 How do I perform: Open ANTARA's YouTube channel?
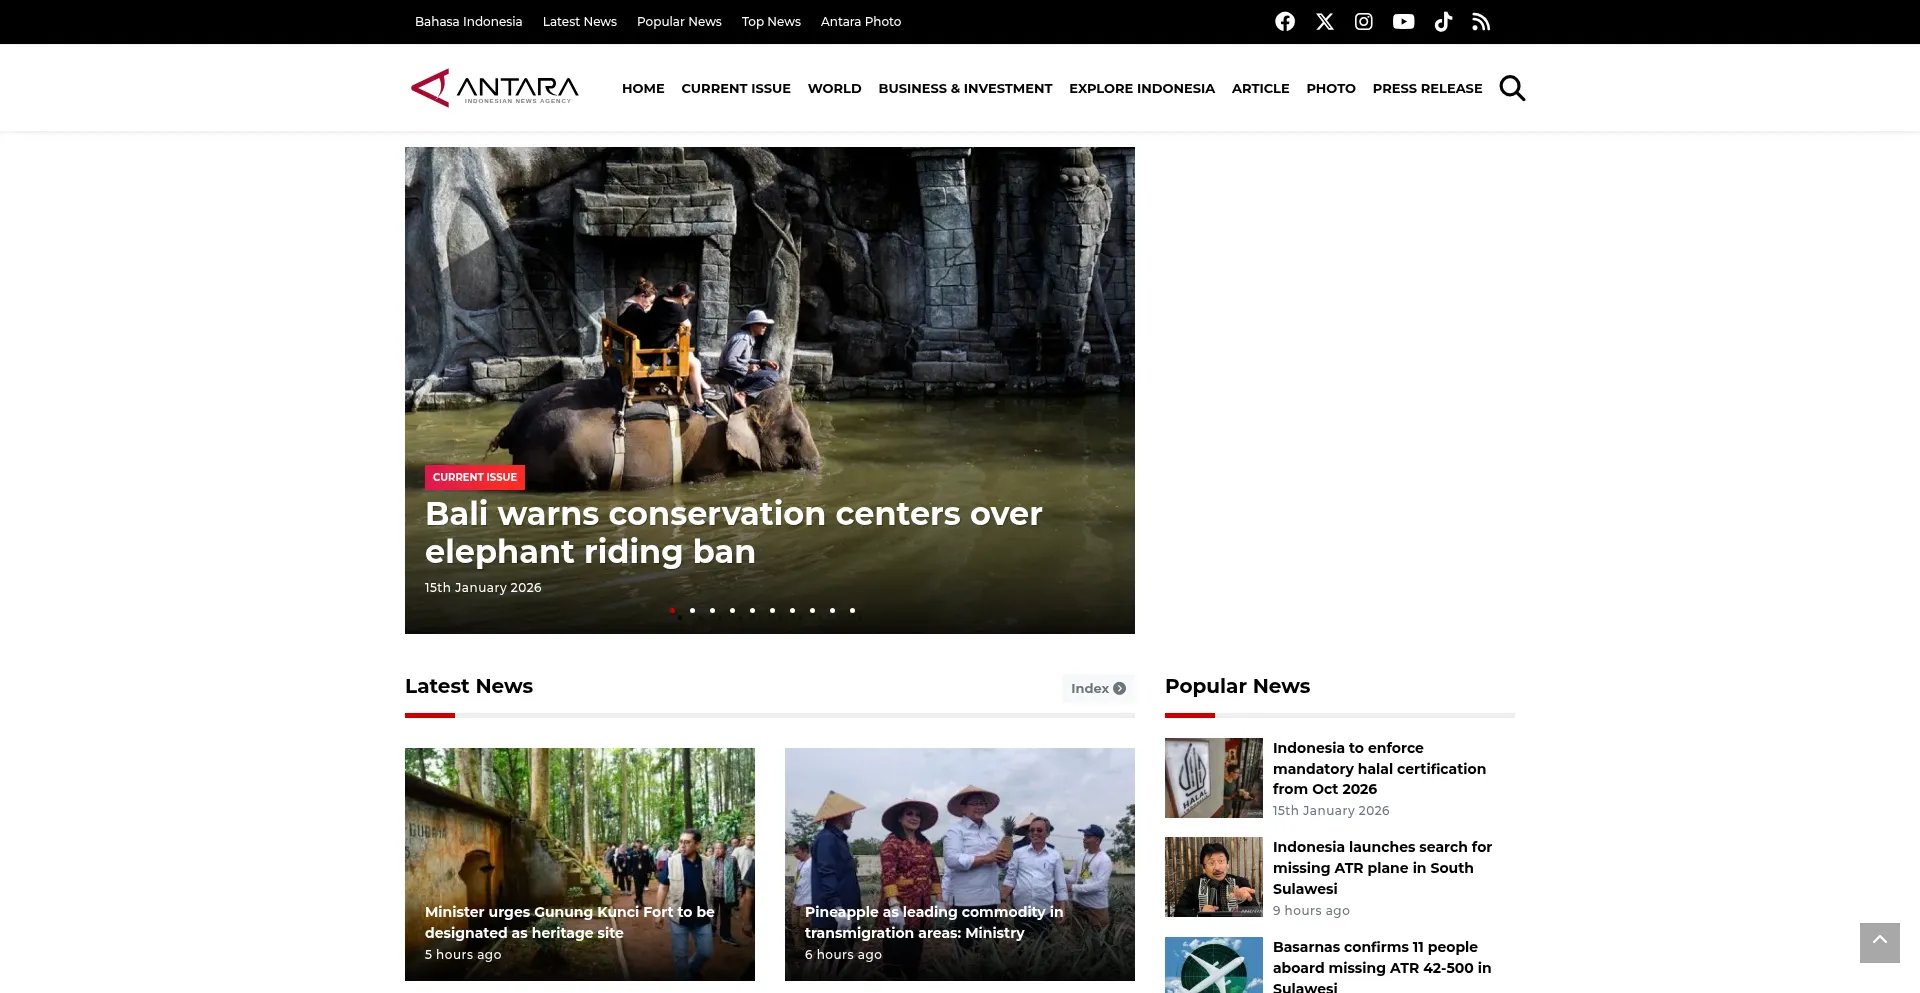(1403, 21)
